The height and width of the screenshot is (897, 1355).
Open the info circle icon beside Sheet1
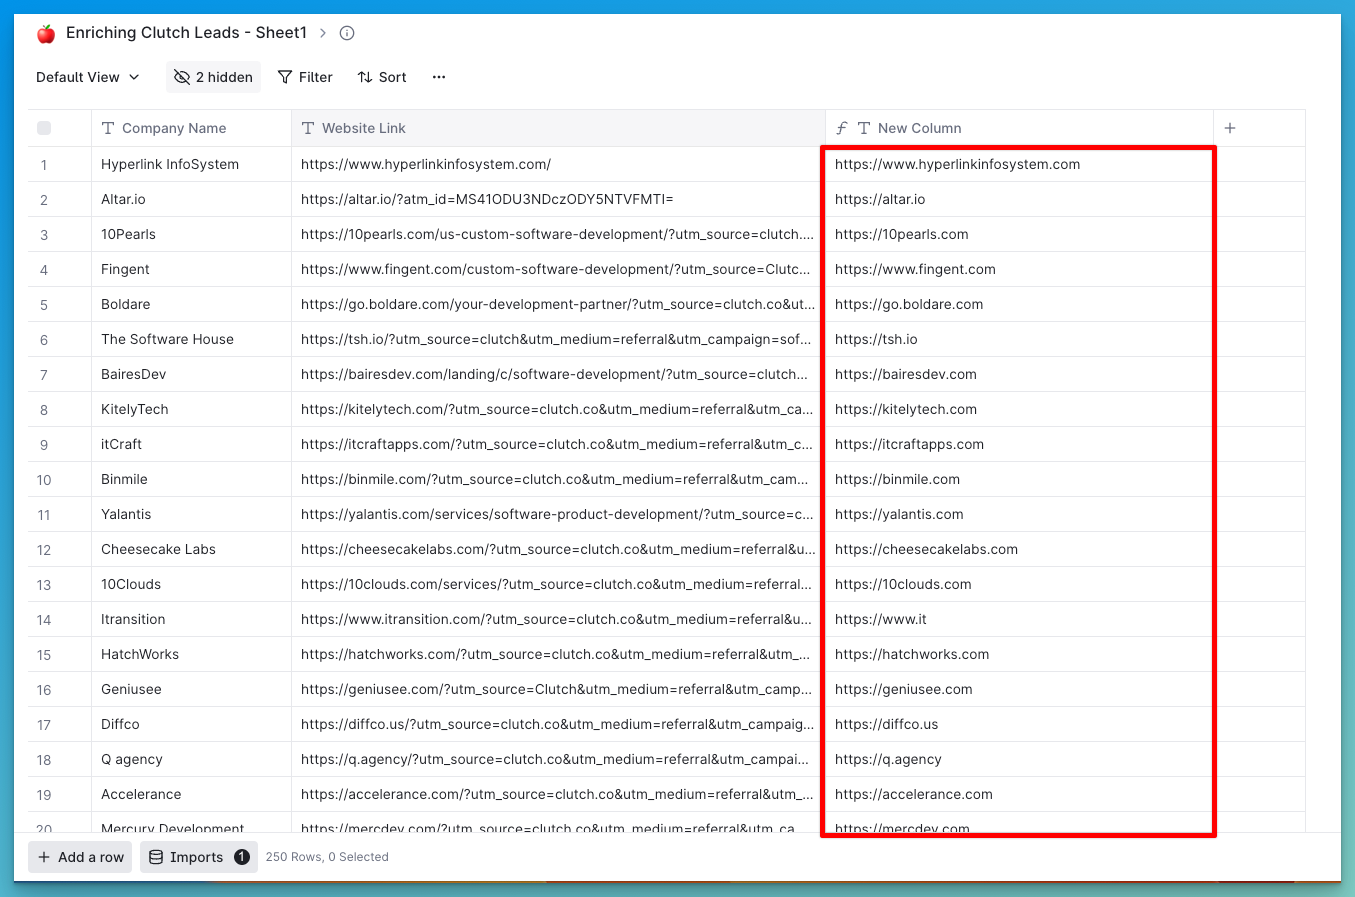[347, 33]
